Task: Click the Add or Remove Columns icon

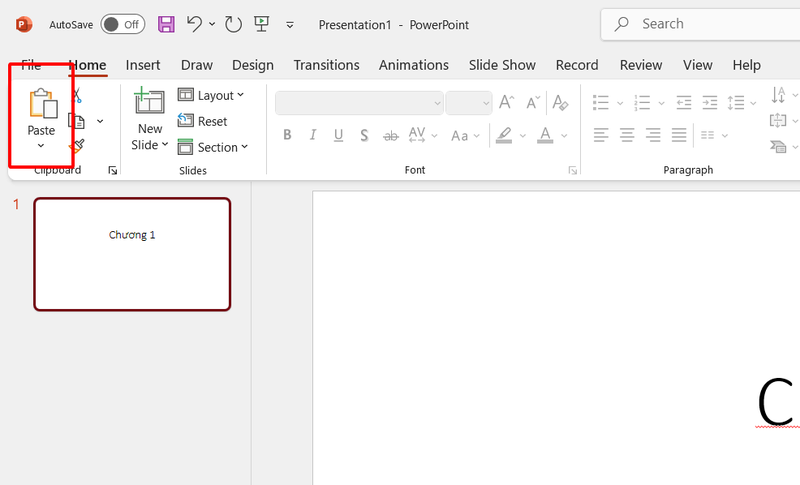Action: 708,135
